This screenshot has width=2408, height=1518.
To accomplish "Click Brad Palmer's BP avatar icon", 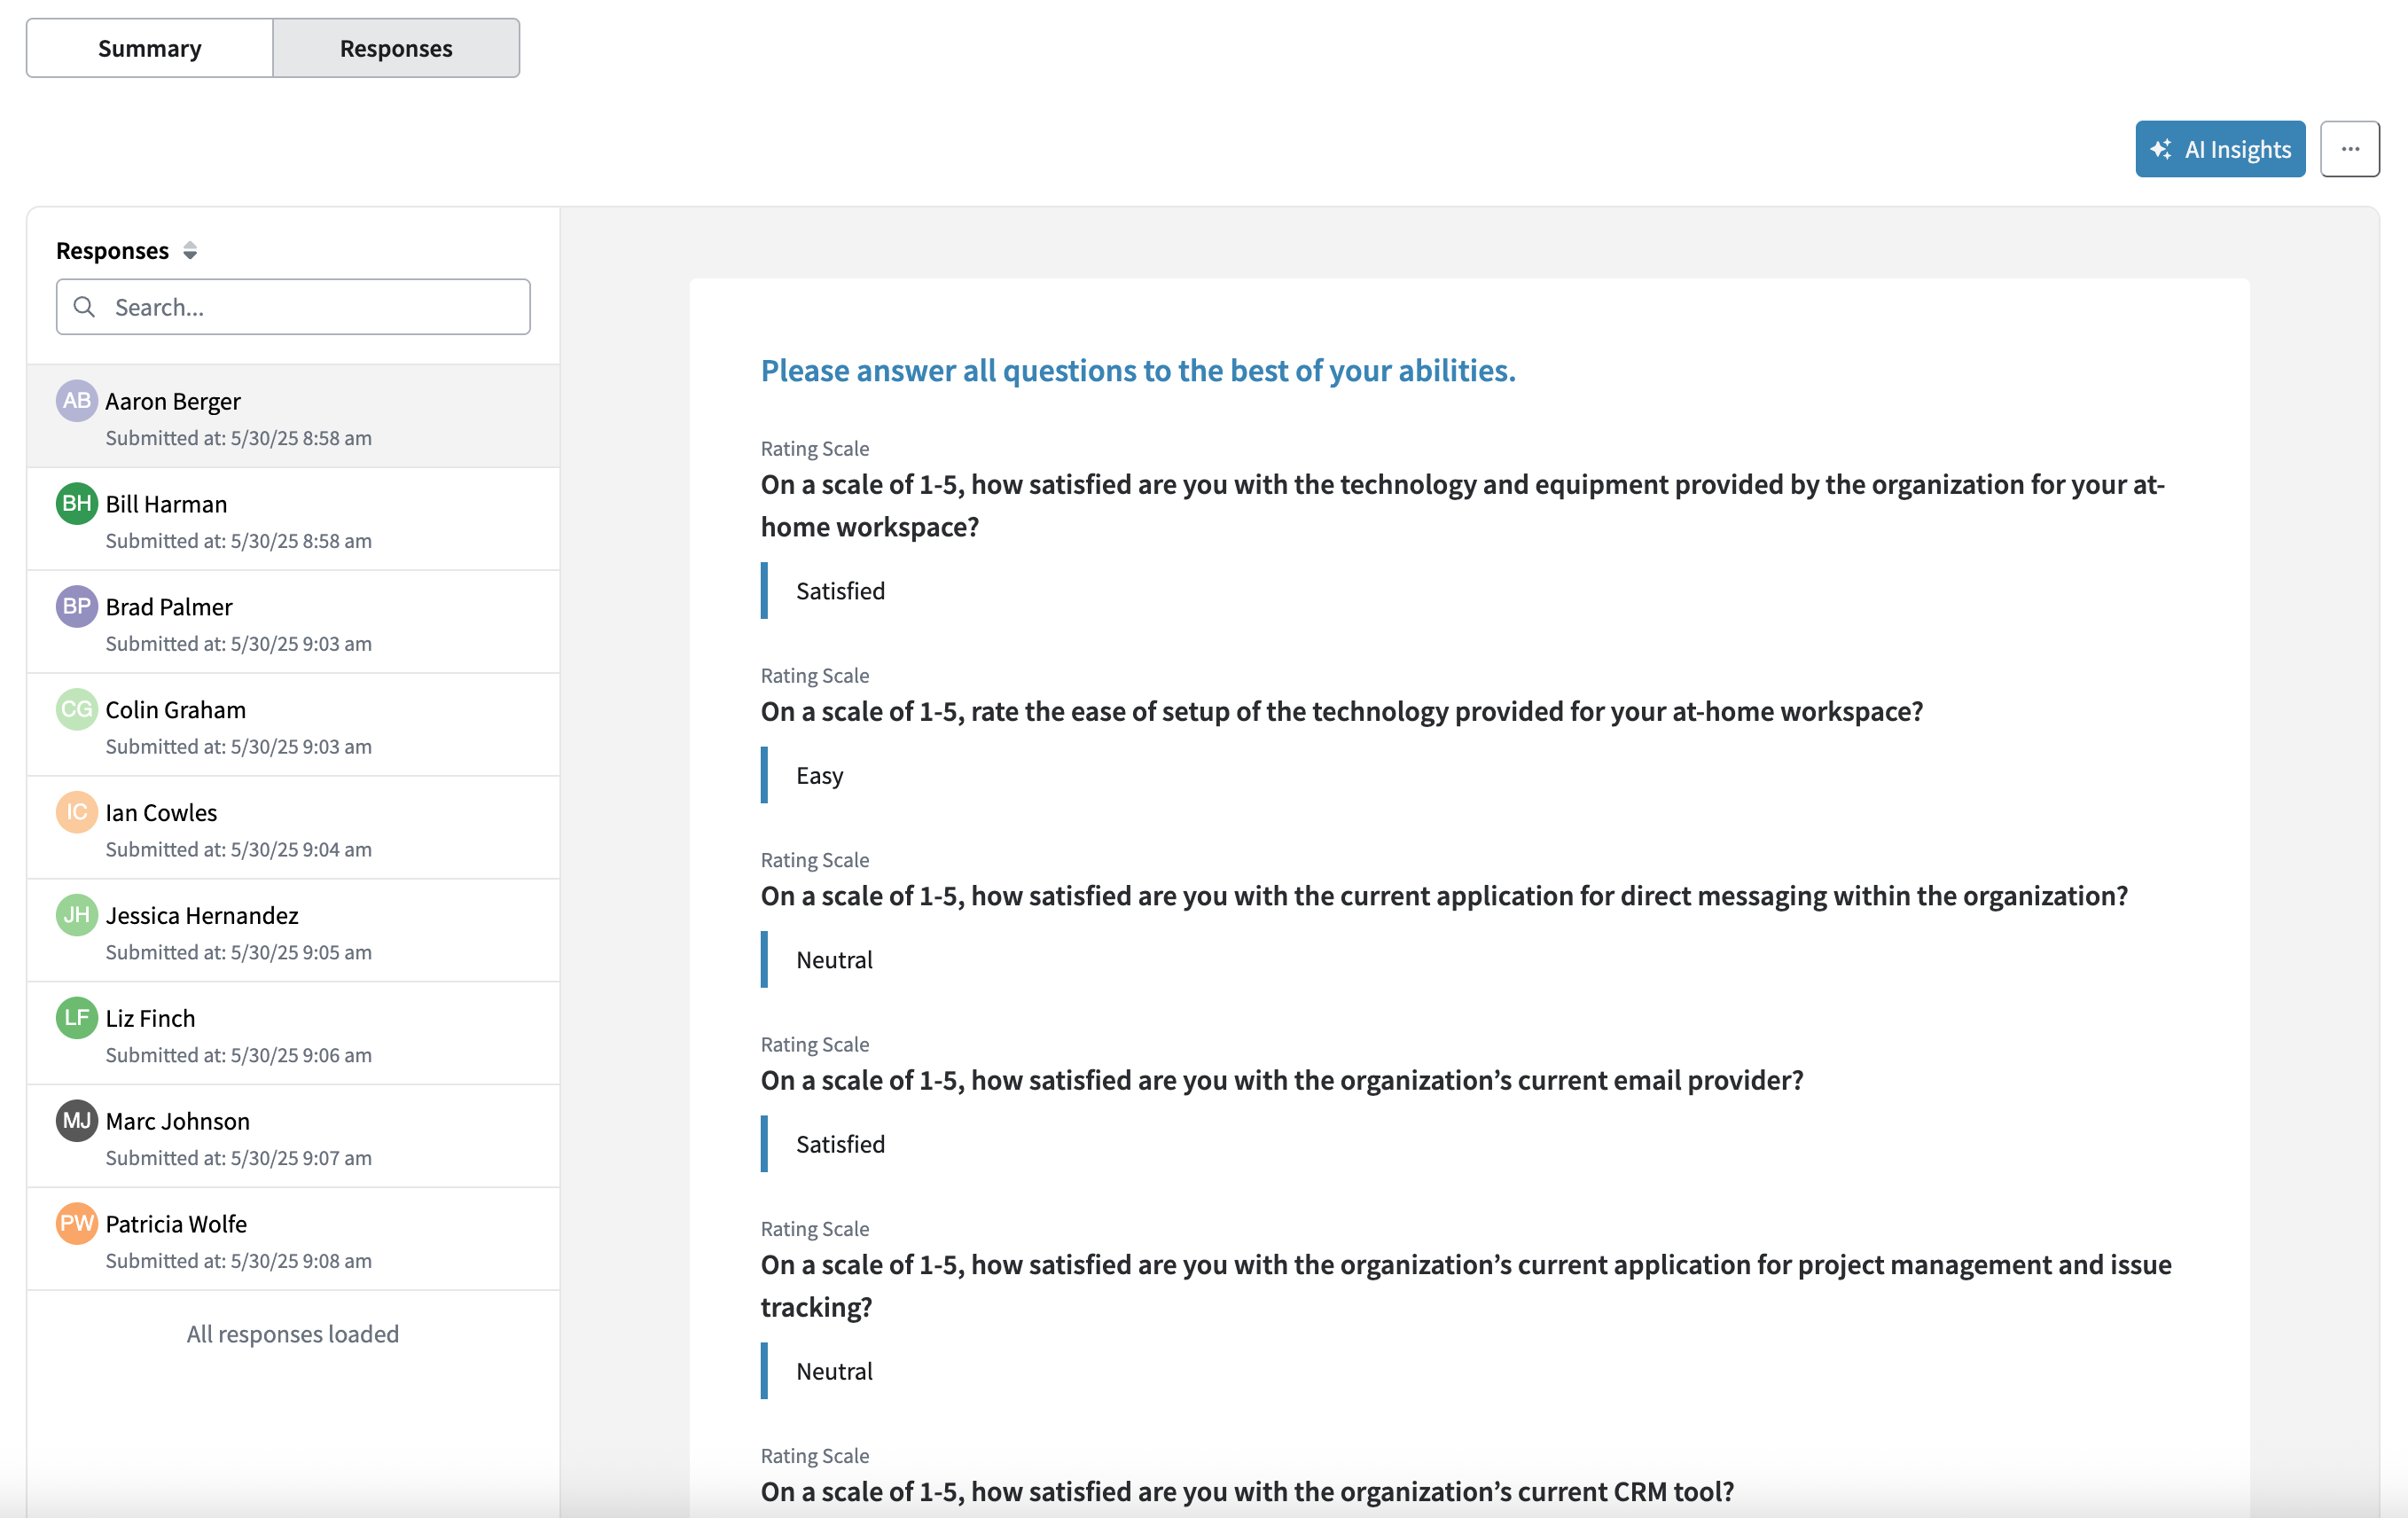I will (x=76, y=607).
